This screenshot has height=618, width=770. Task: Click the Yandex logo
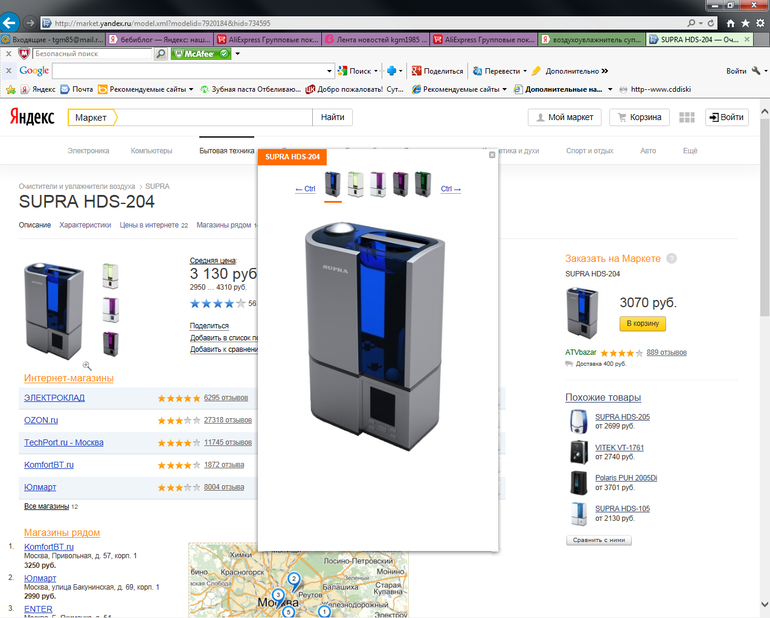click(x=33, y=117)
